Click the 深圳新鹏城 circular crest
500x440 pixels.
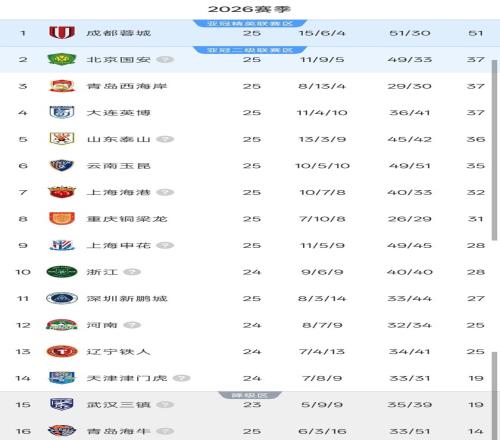[x=62, y=298]
